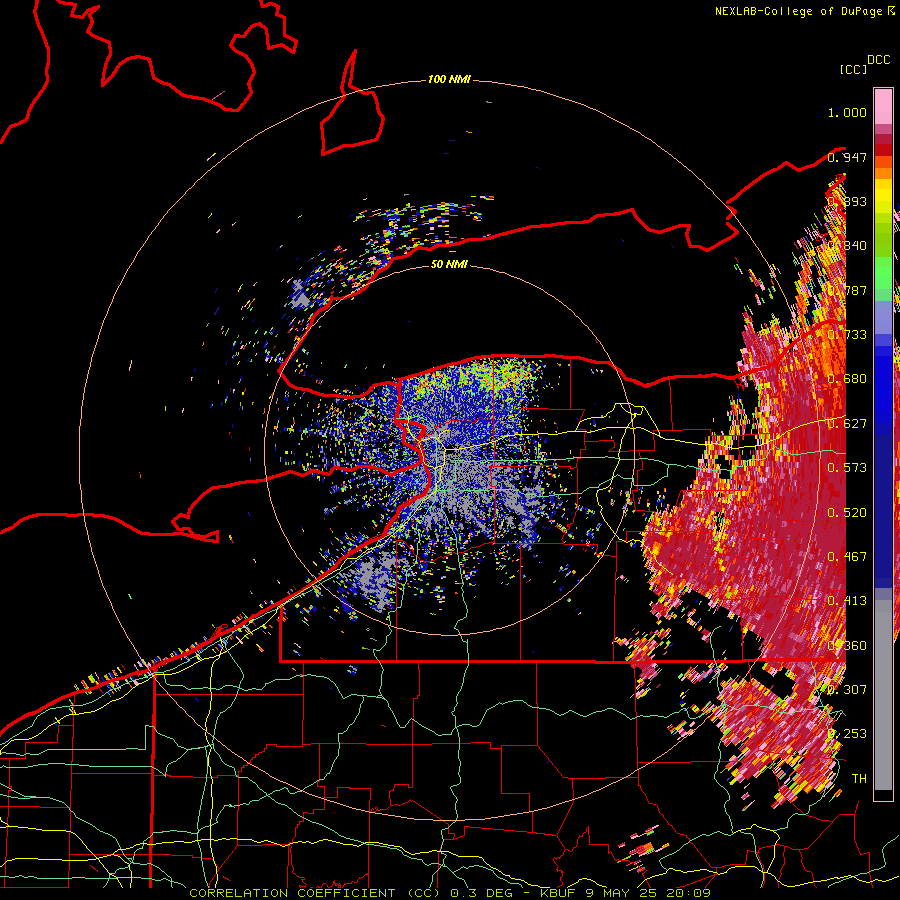The width and height of the screenshot is (900, 900).
Task: Click the 0.733 scale value
Action: click(x=847, y=335)
